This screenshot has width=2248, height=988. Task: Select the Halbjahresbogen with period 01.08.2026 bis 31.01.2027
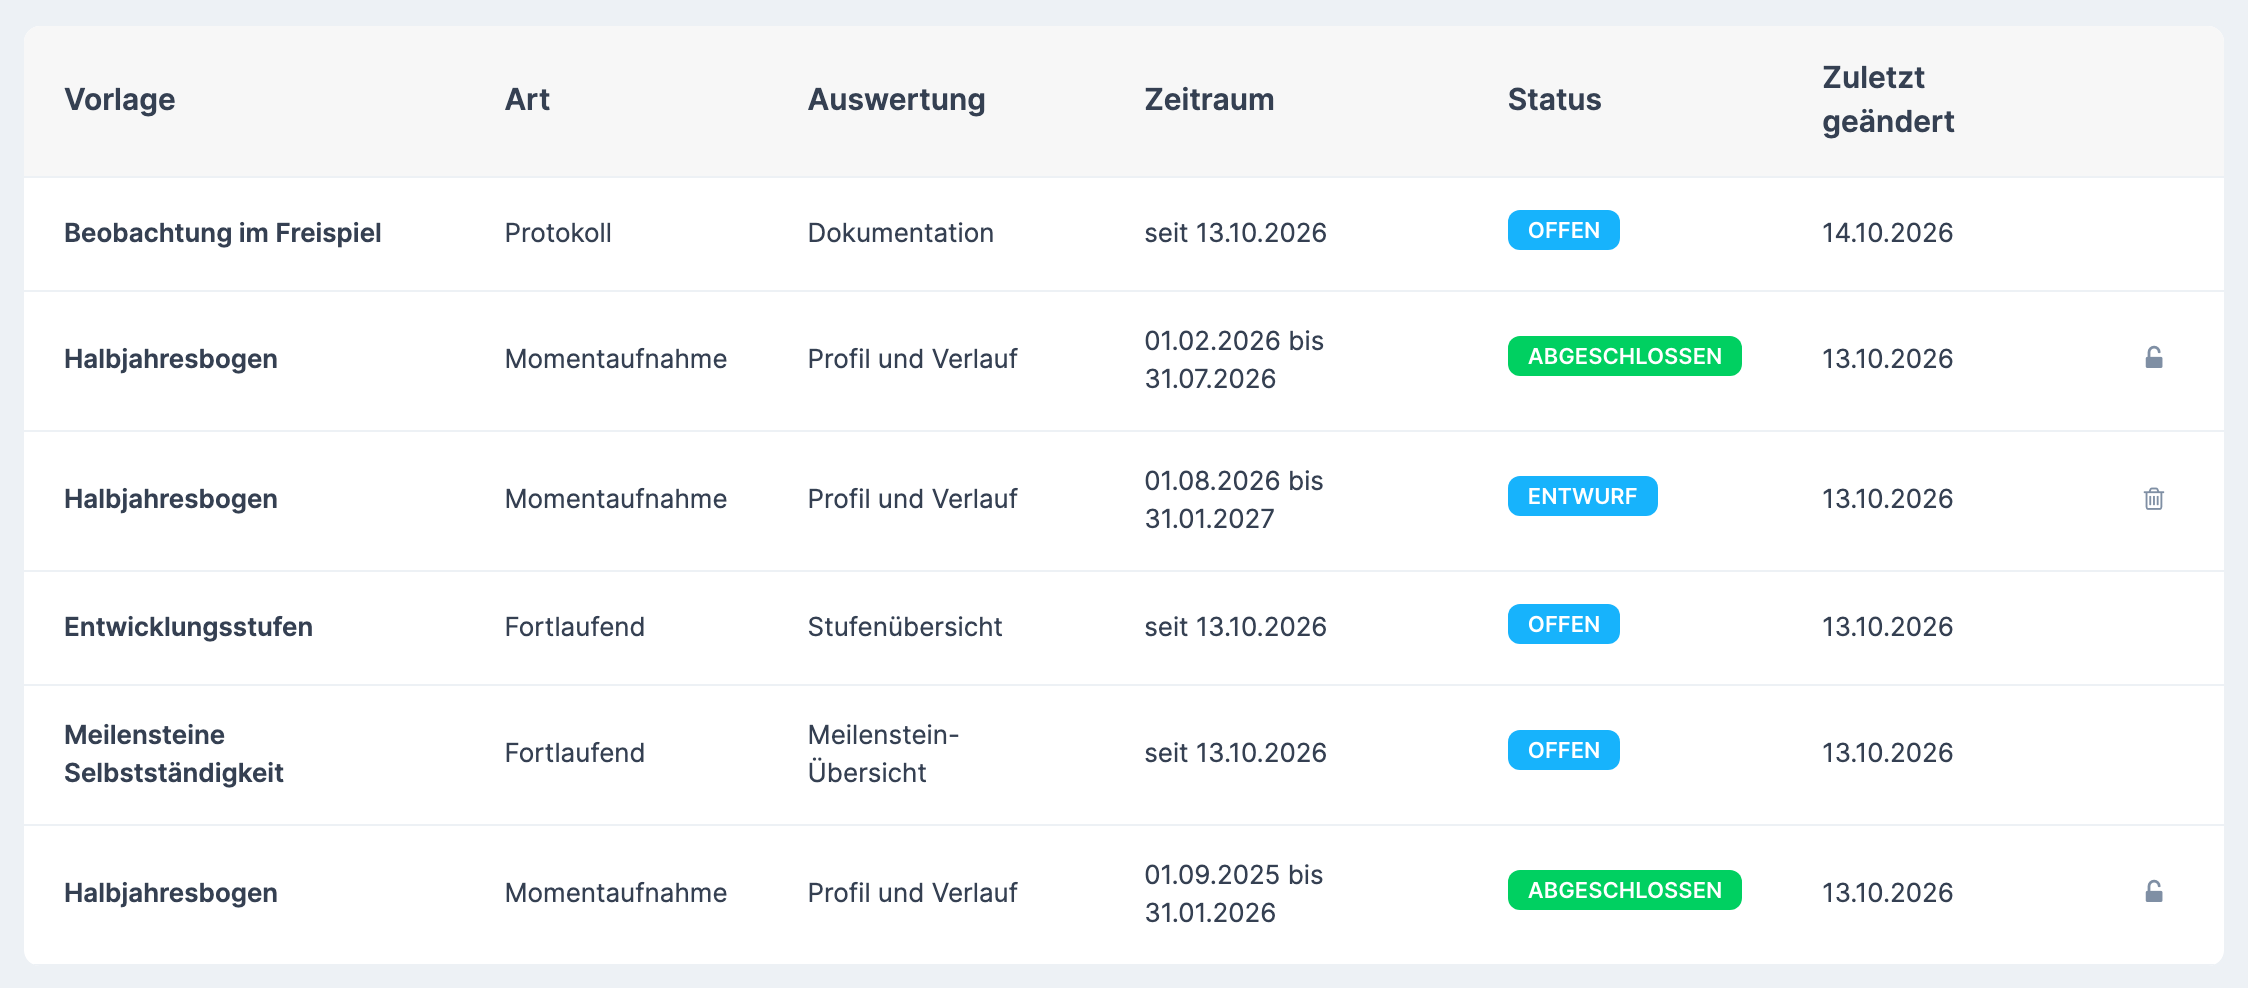pos(1124,501)
